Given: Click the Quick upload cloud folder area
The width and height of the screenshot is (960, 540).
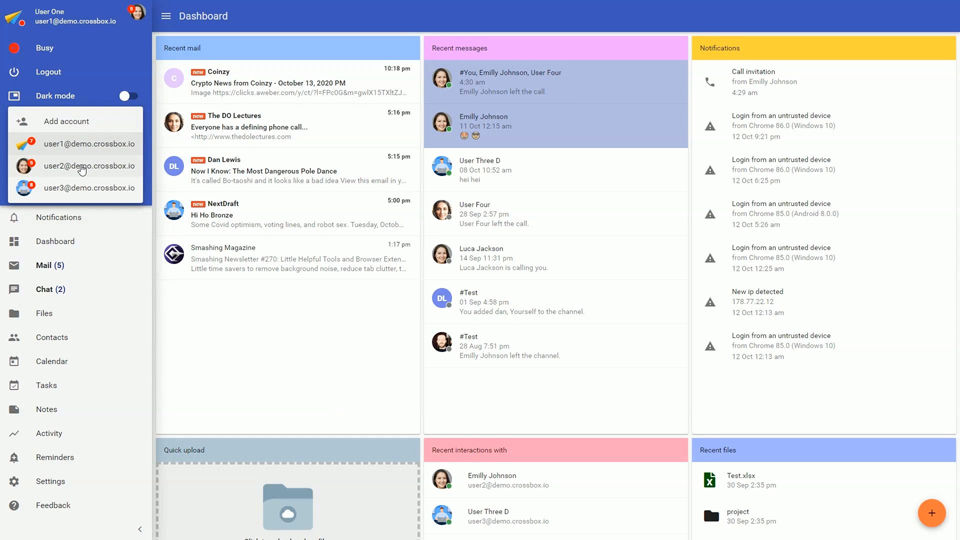Looking at the screenshot, I should point(287,507).
